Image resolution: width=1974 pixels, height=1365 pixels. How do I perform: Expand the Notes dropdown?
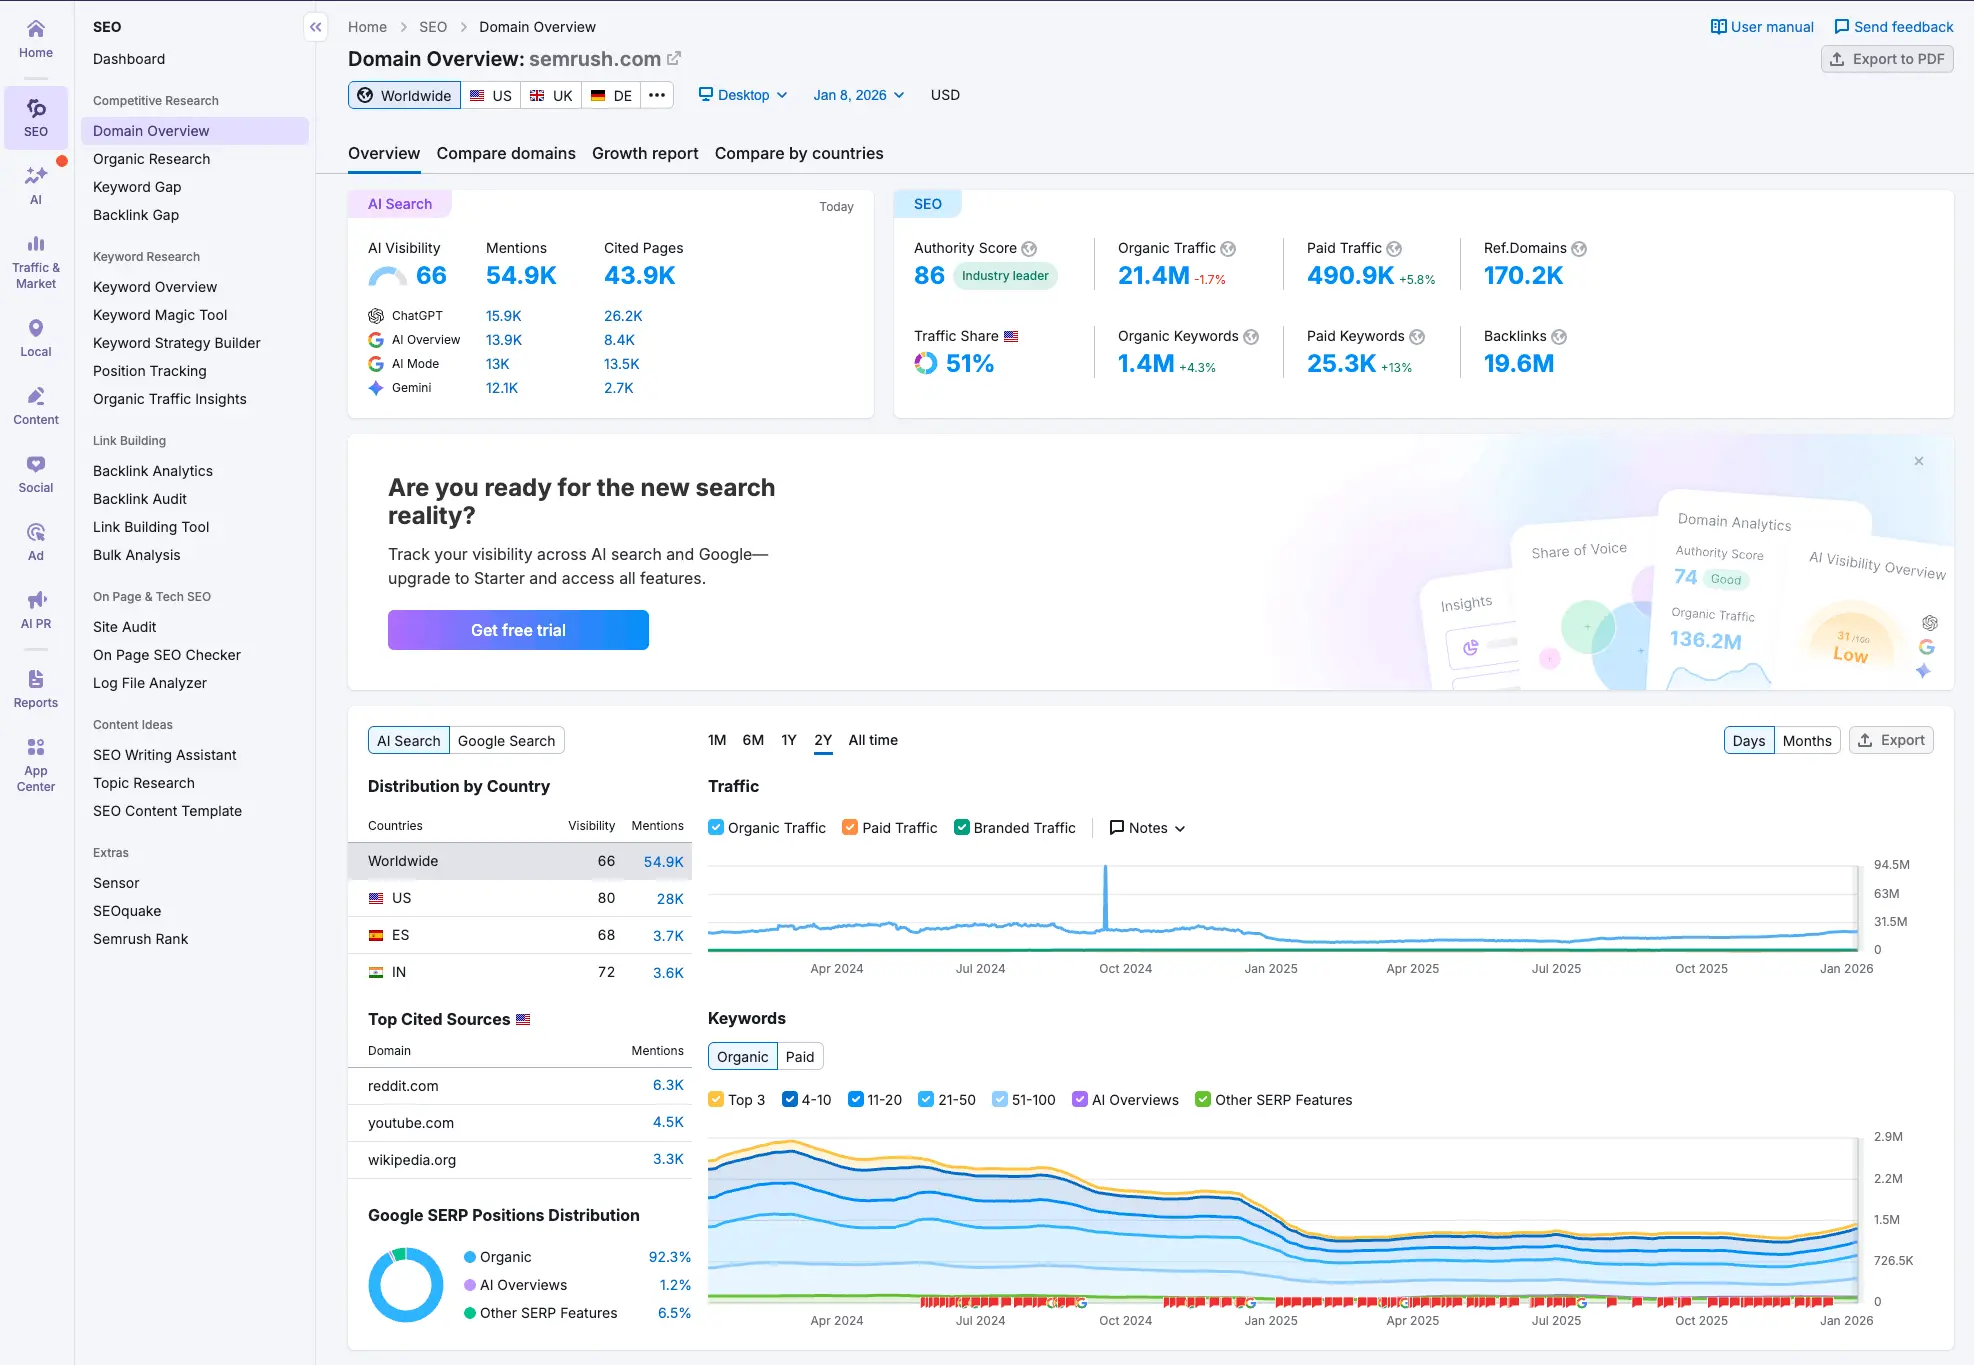(x=1148, y=828)
